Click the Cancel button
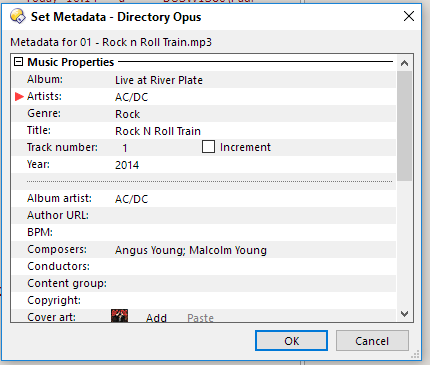 [372, 341]
